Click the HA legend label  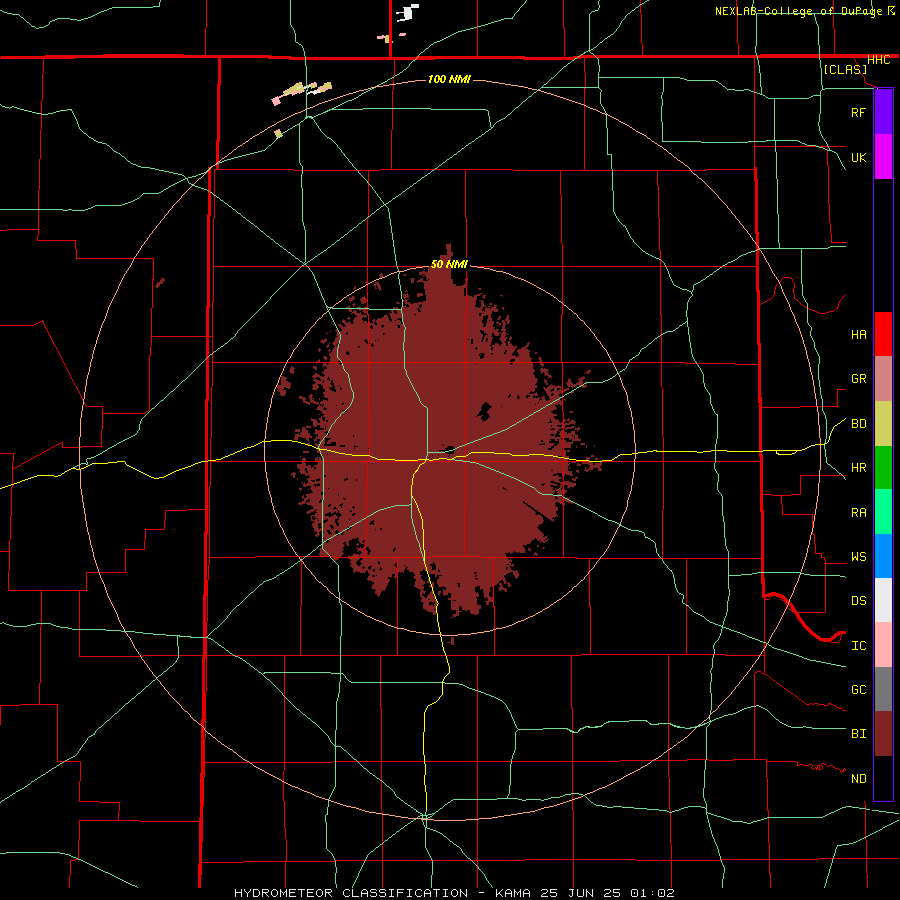(858, 335)
